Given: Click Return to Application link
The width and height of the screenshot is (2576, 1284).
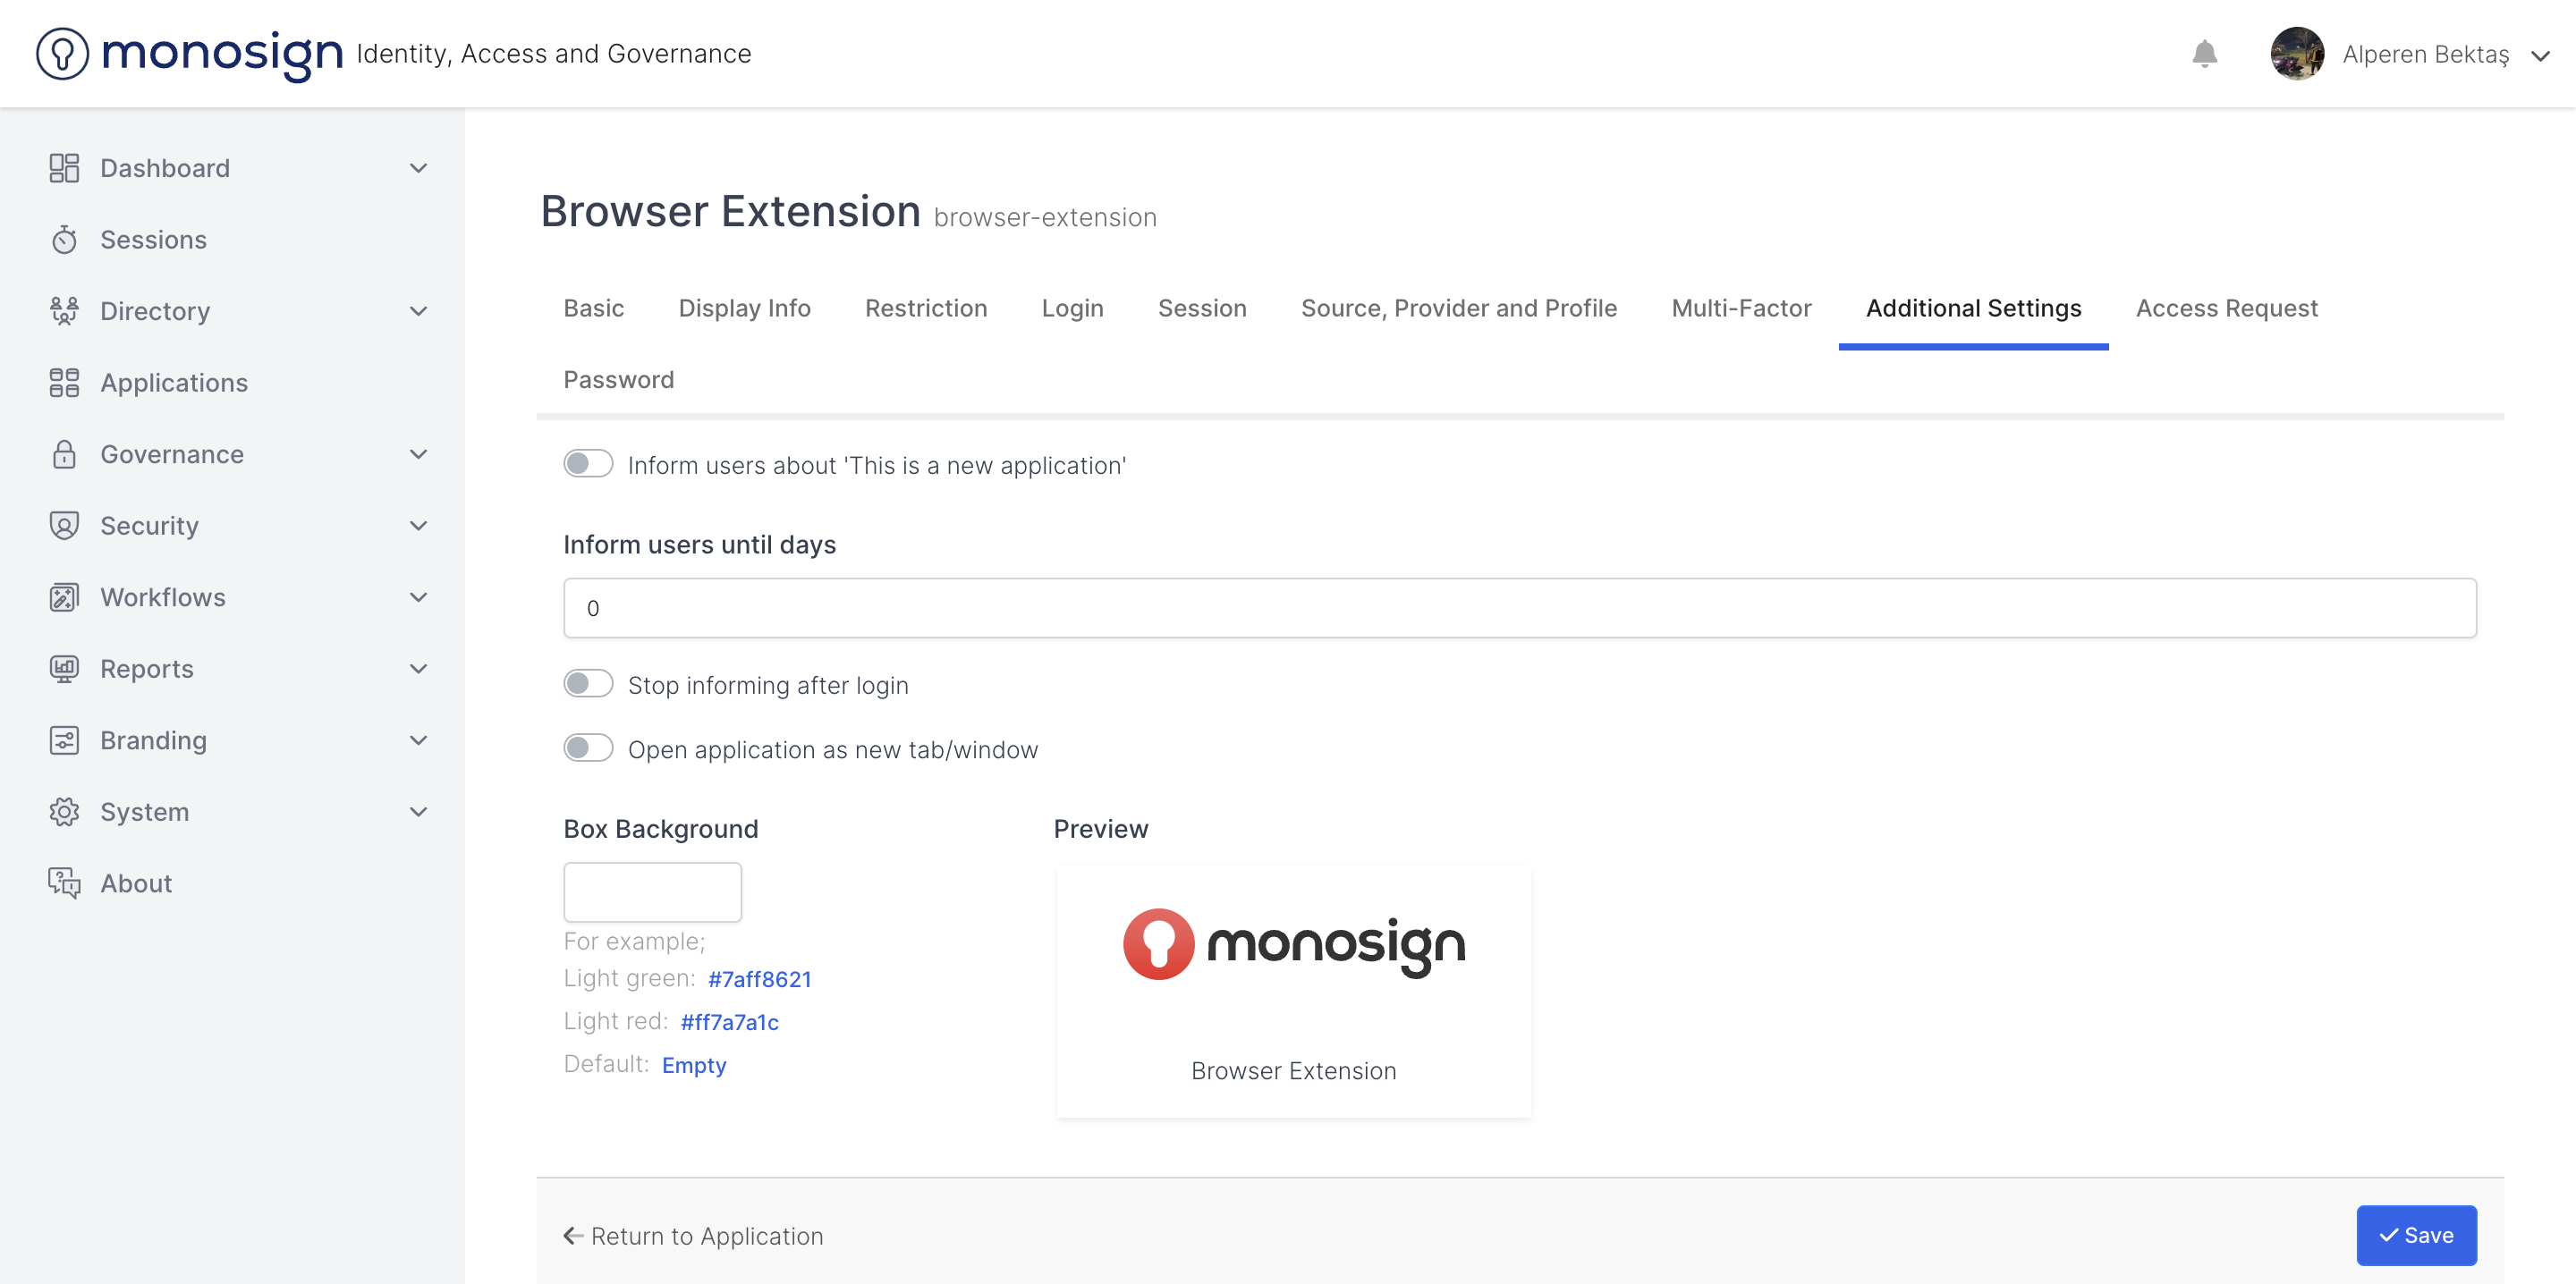Looking at the screenshot, I should (694, 1236).
